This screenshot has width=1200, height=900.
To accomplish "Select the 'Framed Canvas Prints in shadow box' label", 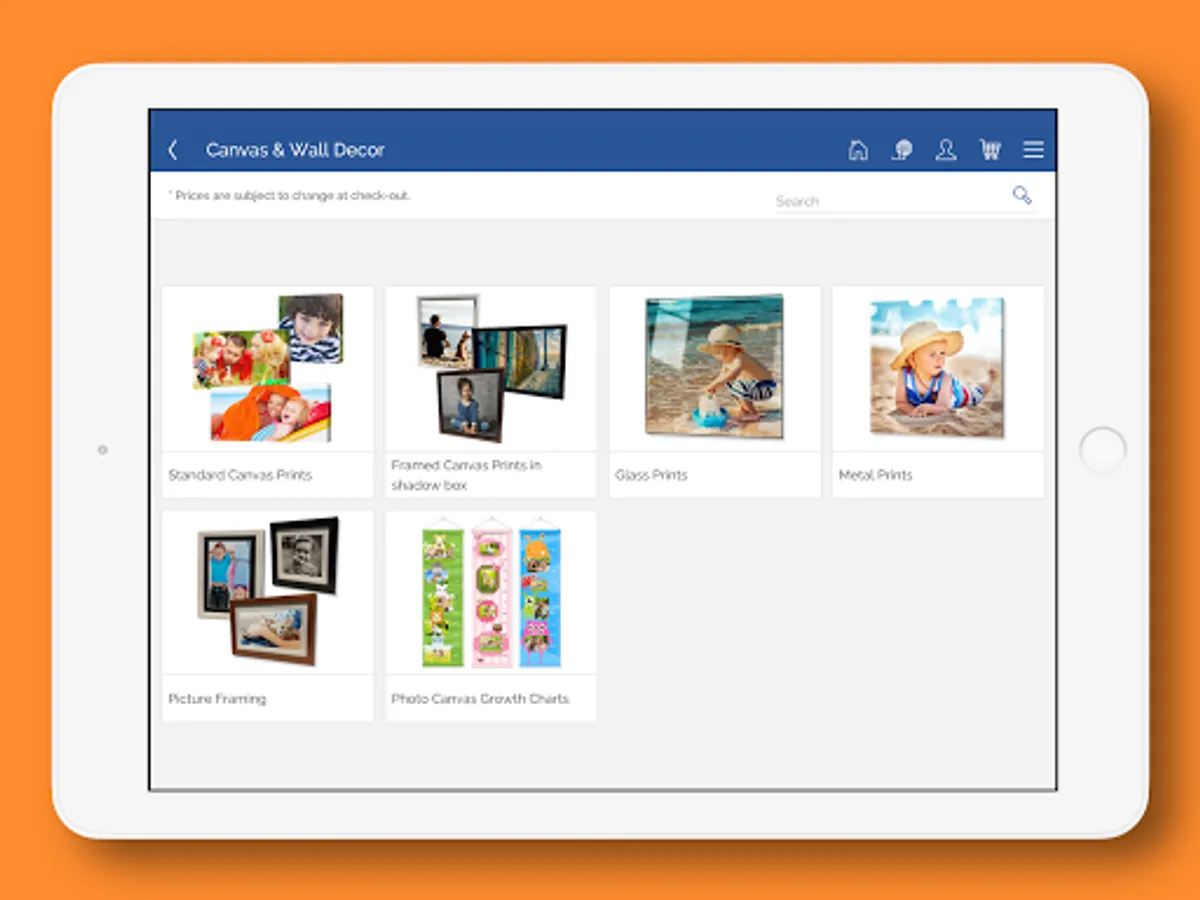I will point(466,475).
